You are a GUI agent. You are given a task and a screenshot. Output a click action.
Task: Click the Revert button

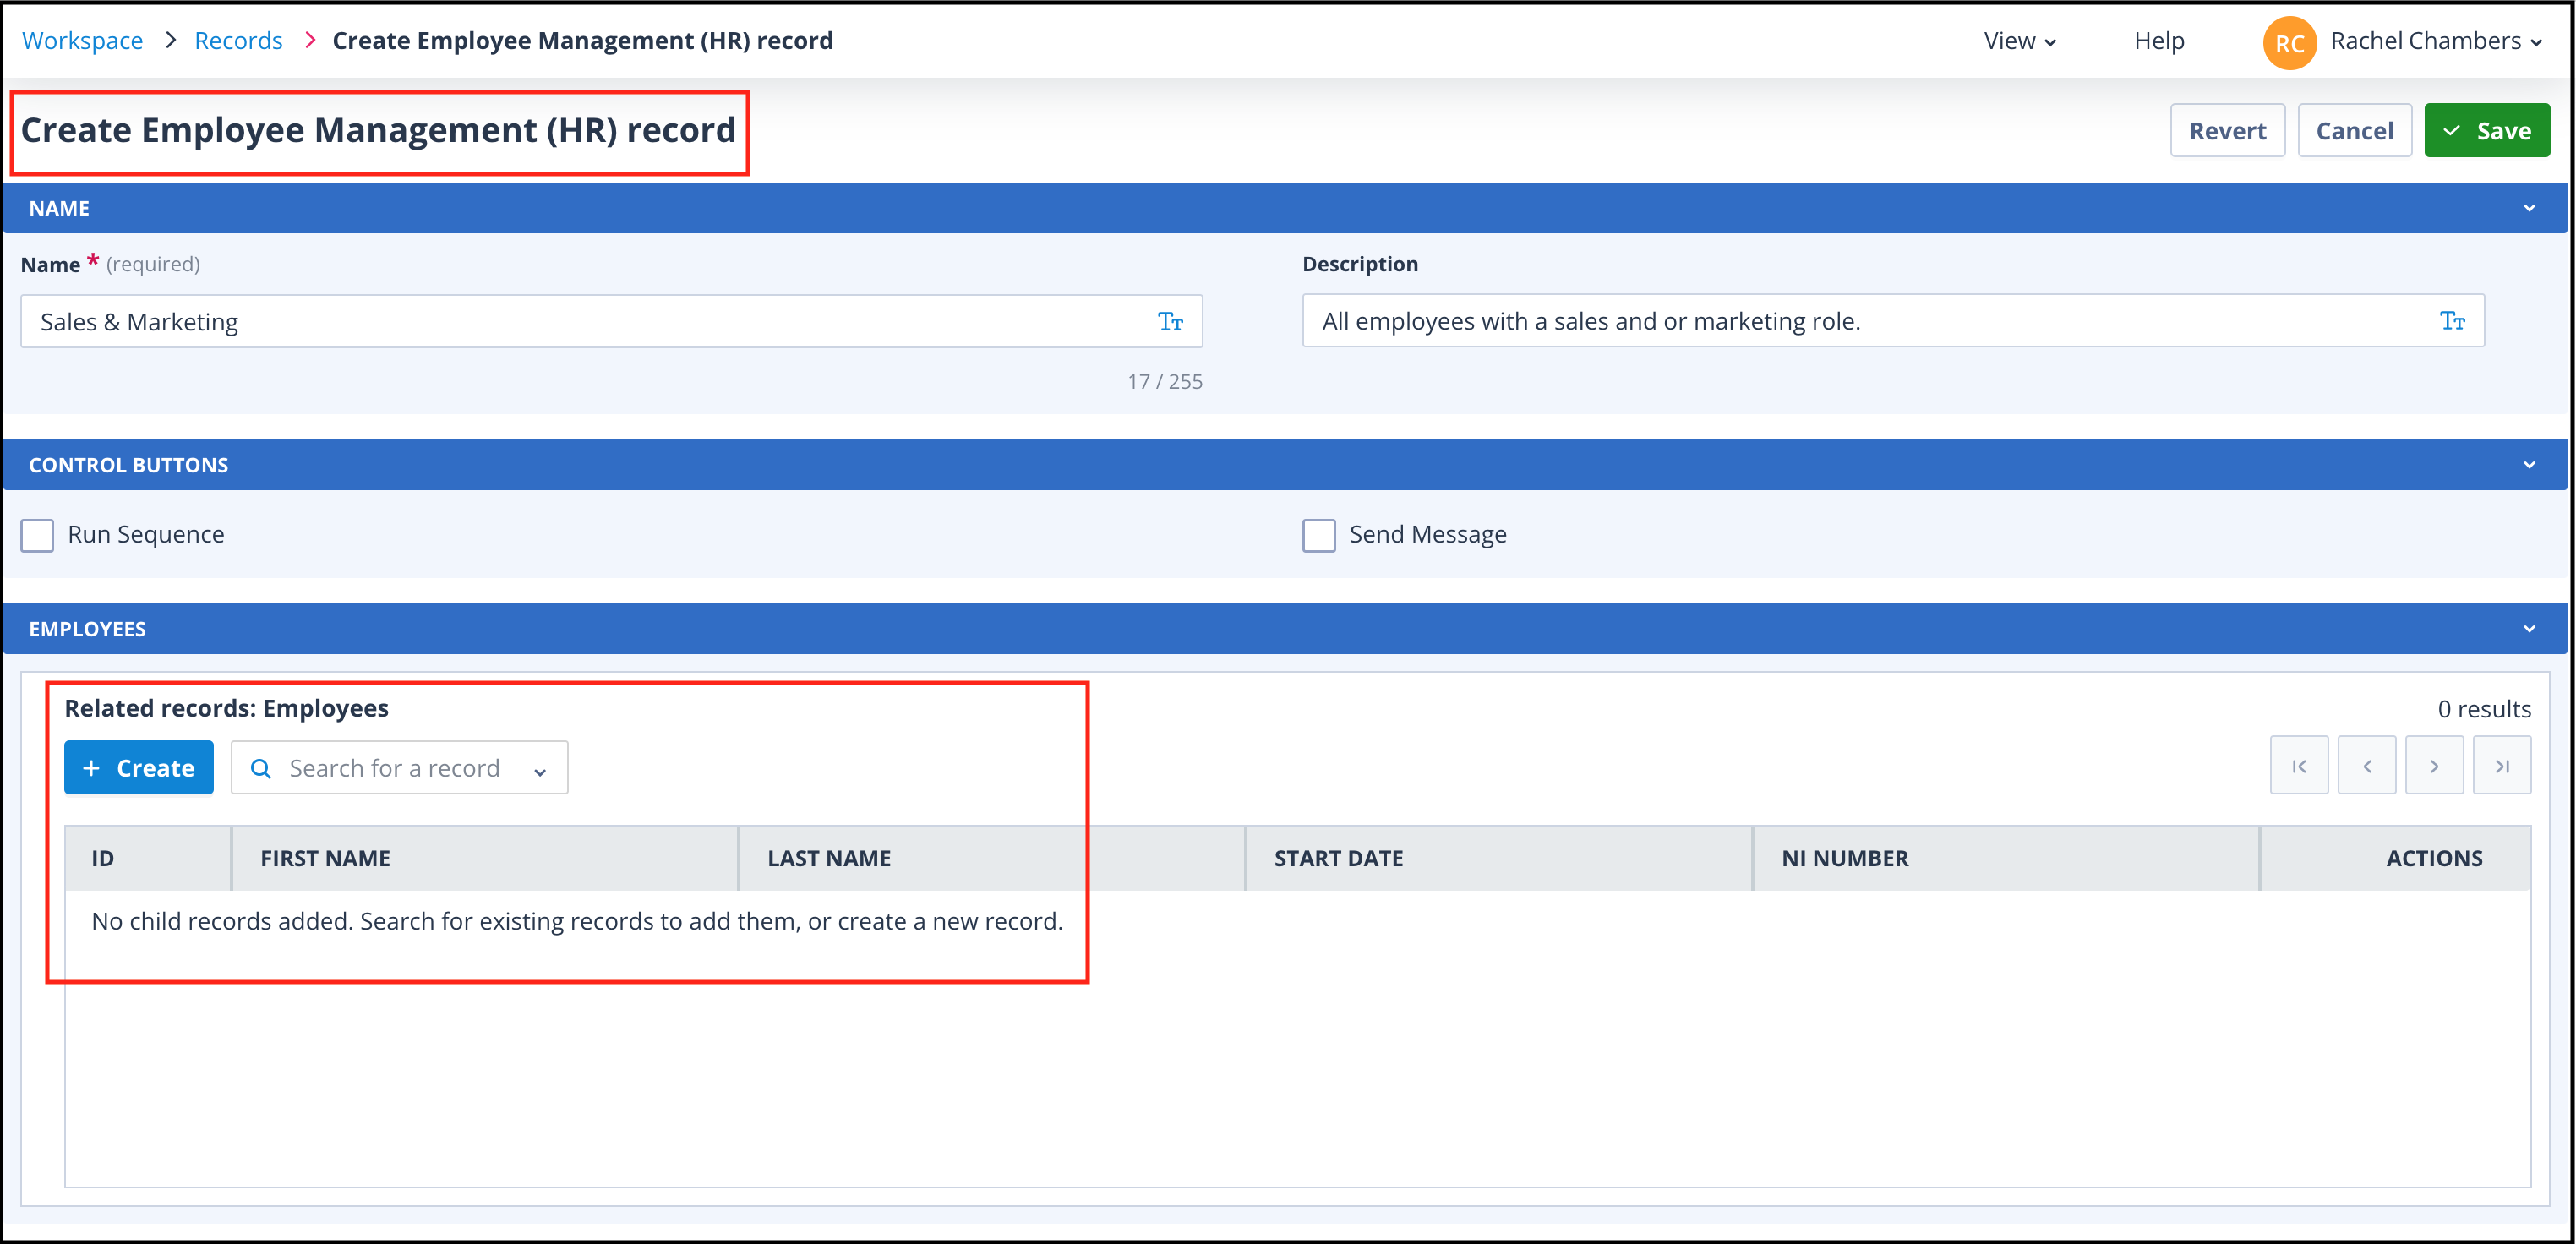coord(2227,130)
